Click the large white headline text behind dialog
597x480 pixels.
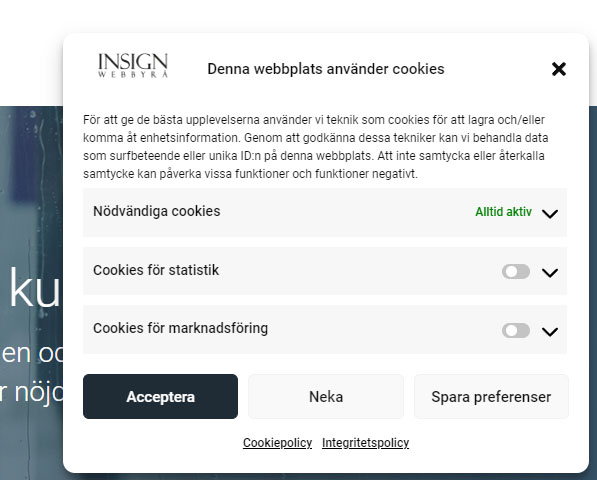(x=34, y=287)
